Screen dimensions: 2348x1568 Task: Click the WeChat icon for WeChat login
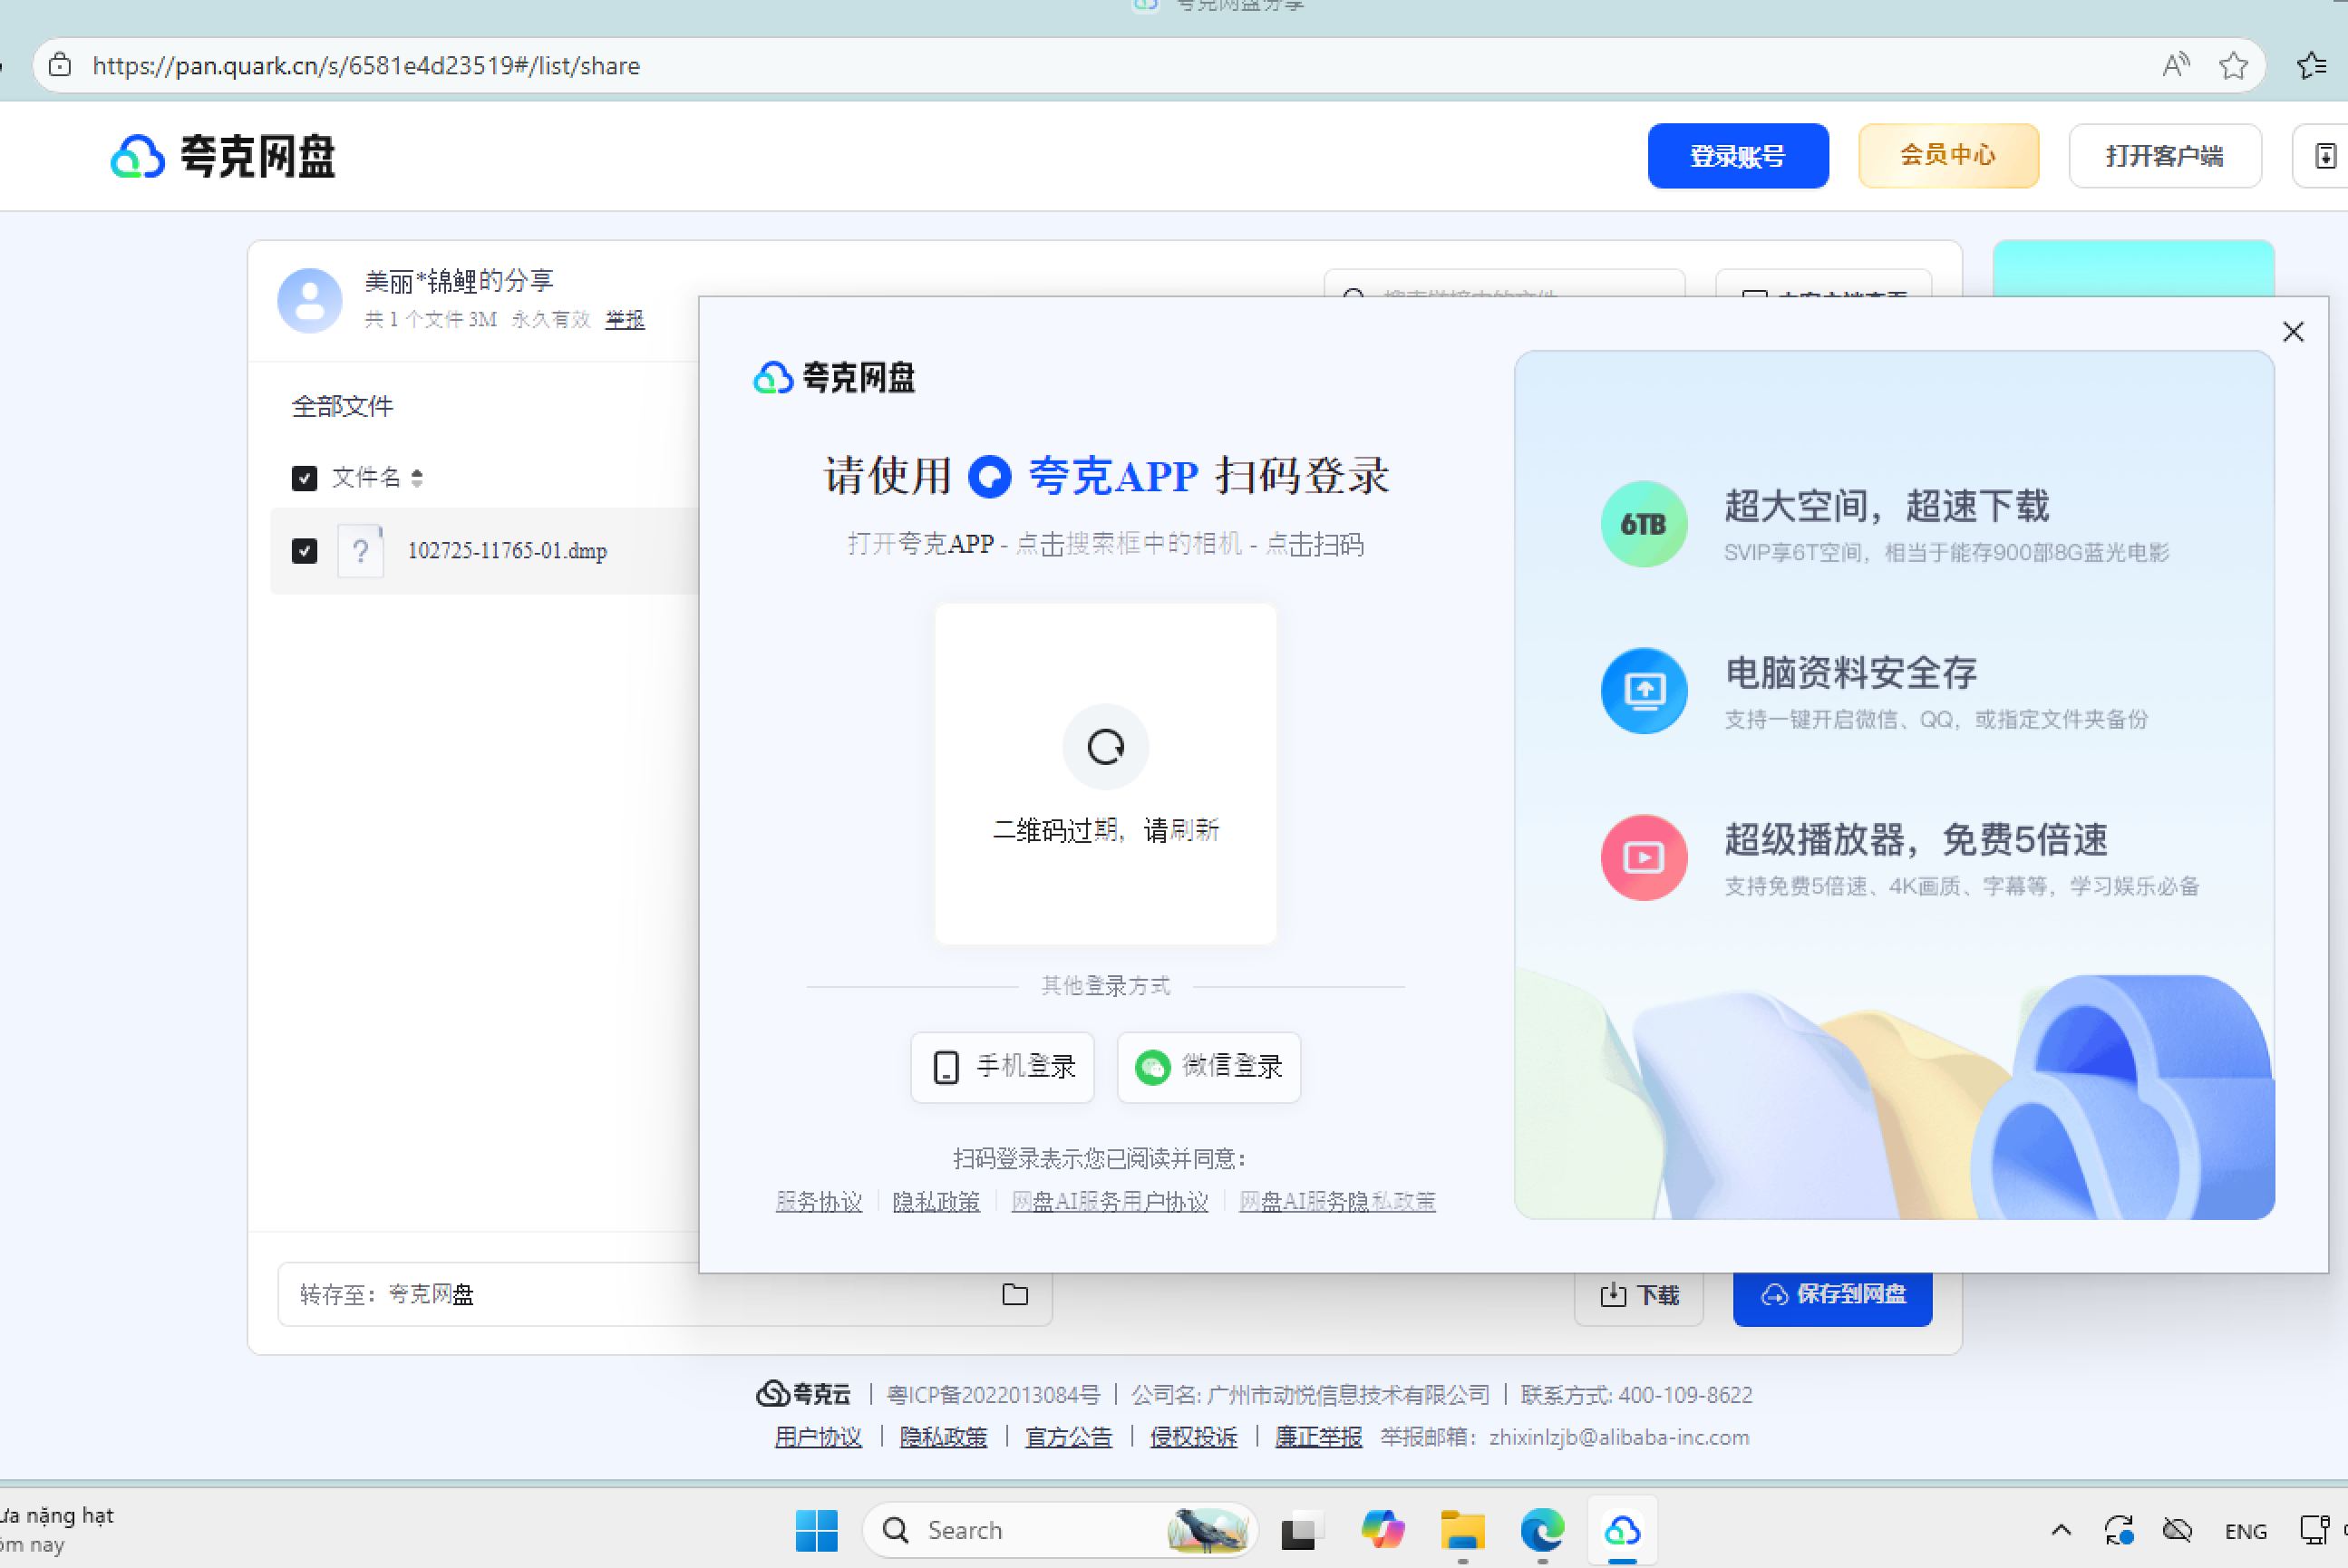pyautogui.click(x=1153, y=1067)
